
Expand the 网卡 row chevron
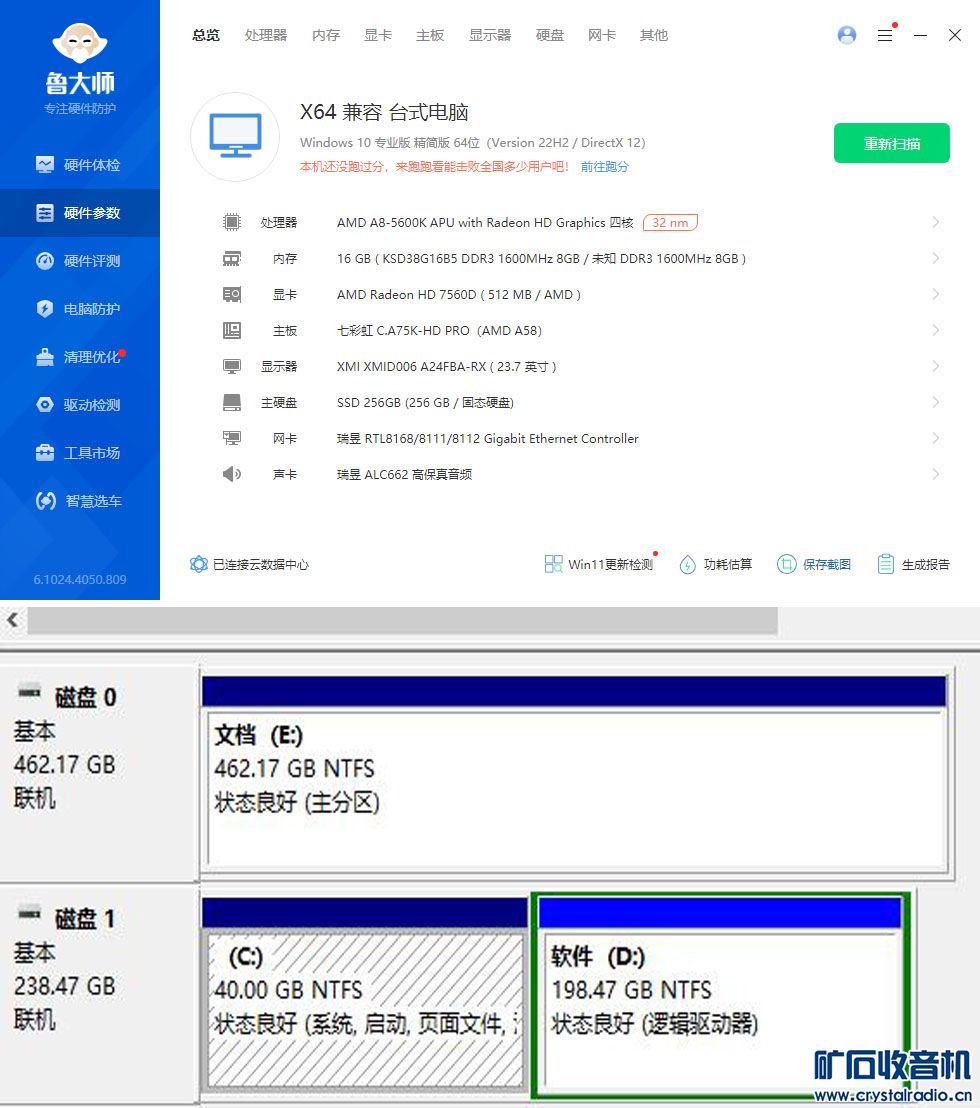coord(935,438)
